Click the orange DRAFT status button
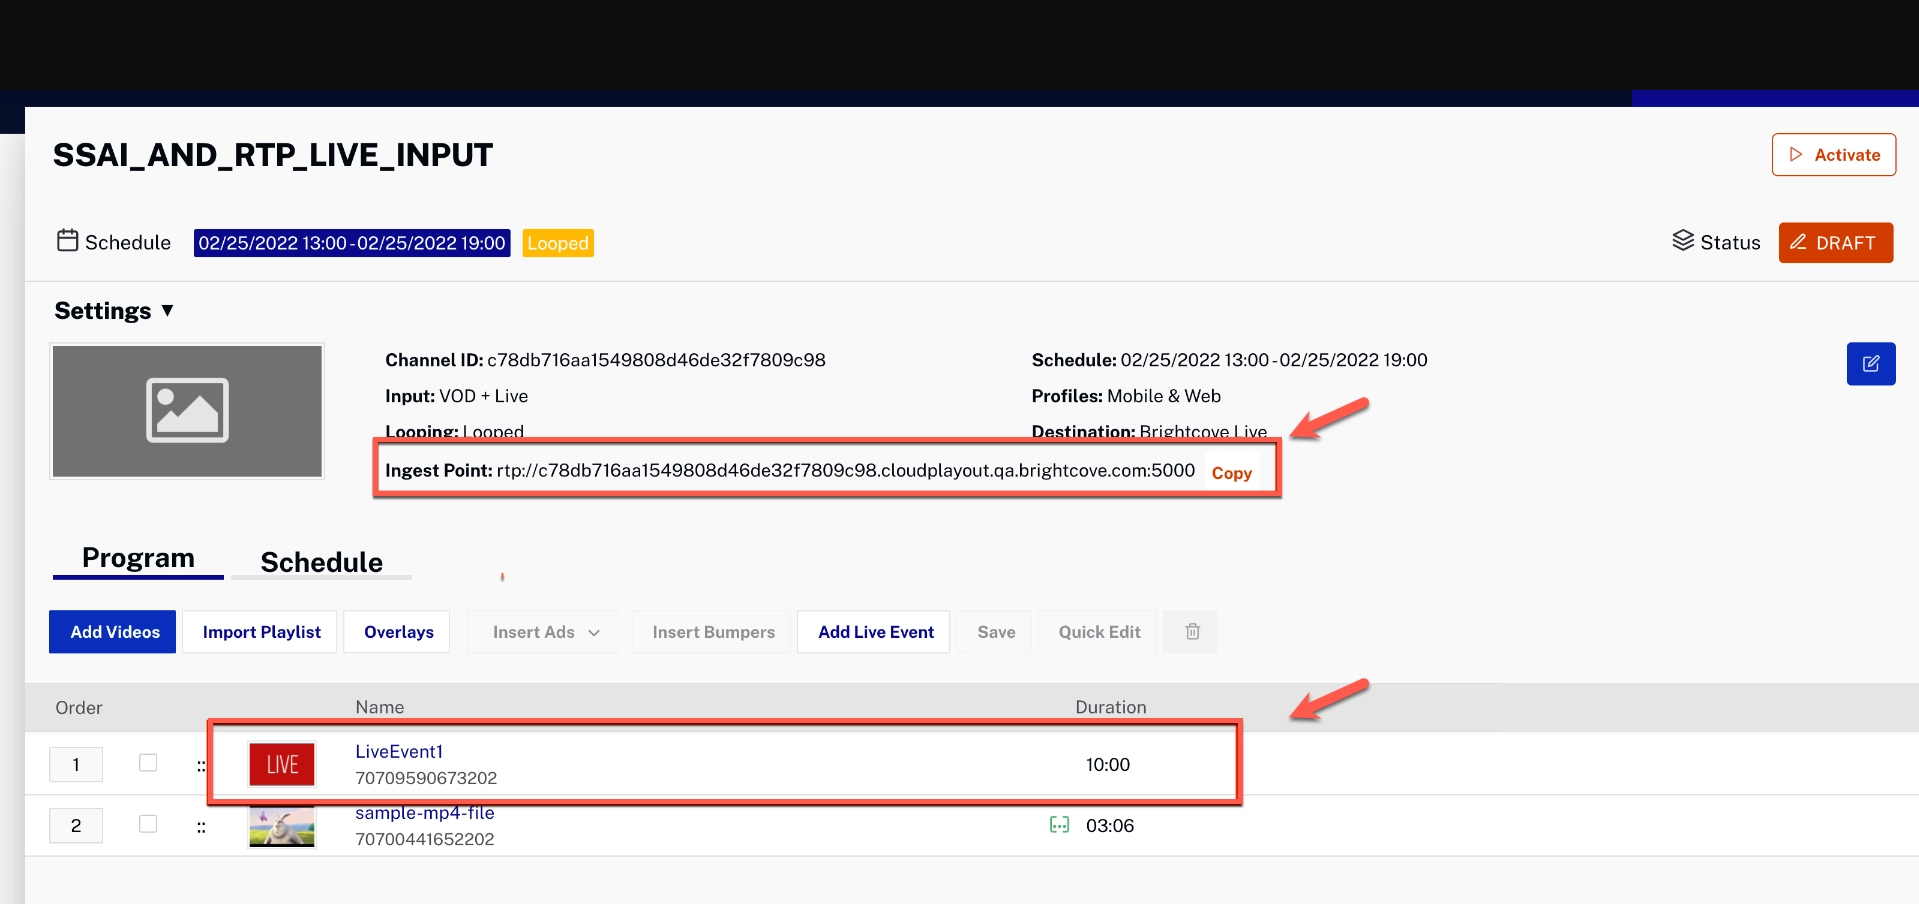Screen dimensions: 1919x904 tap(1834, 243)
